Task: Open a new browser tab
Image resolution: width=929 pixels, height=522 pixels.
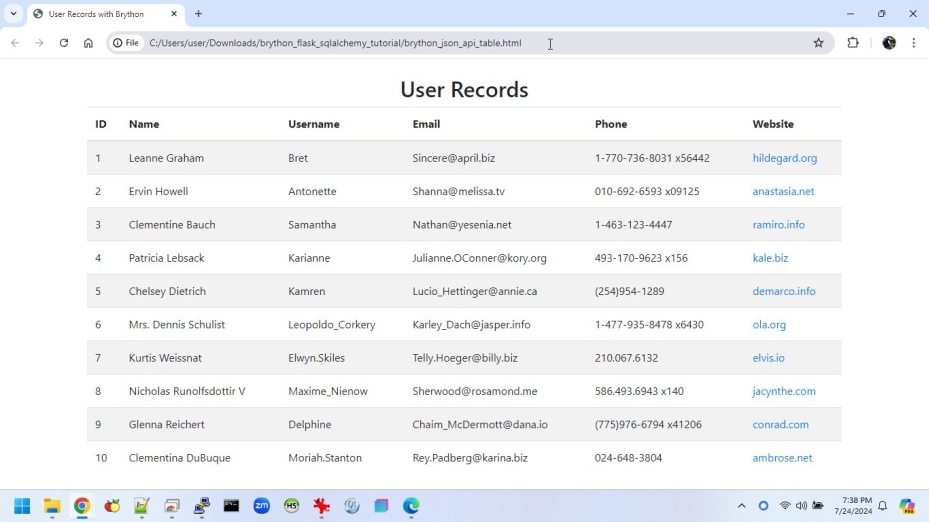Action: [198, 14]
